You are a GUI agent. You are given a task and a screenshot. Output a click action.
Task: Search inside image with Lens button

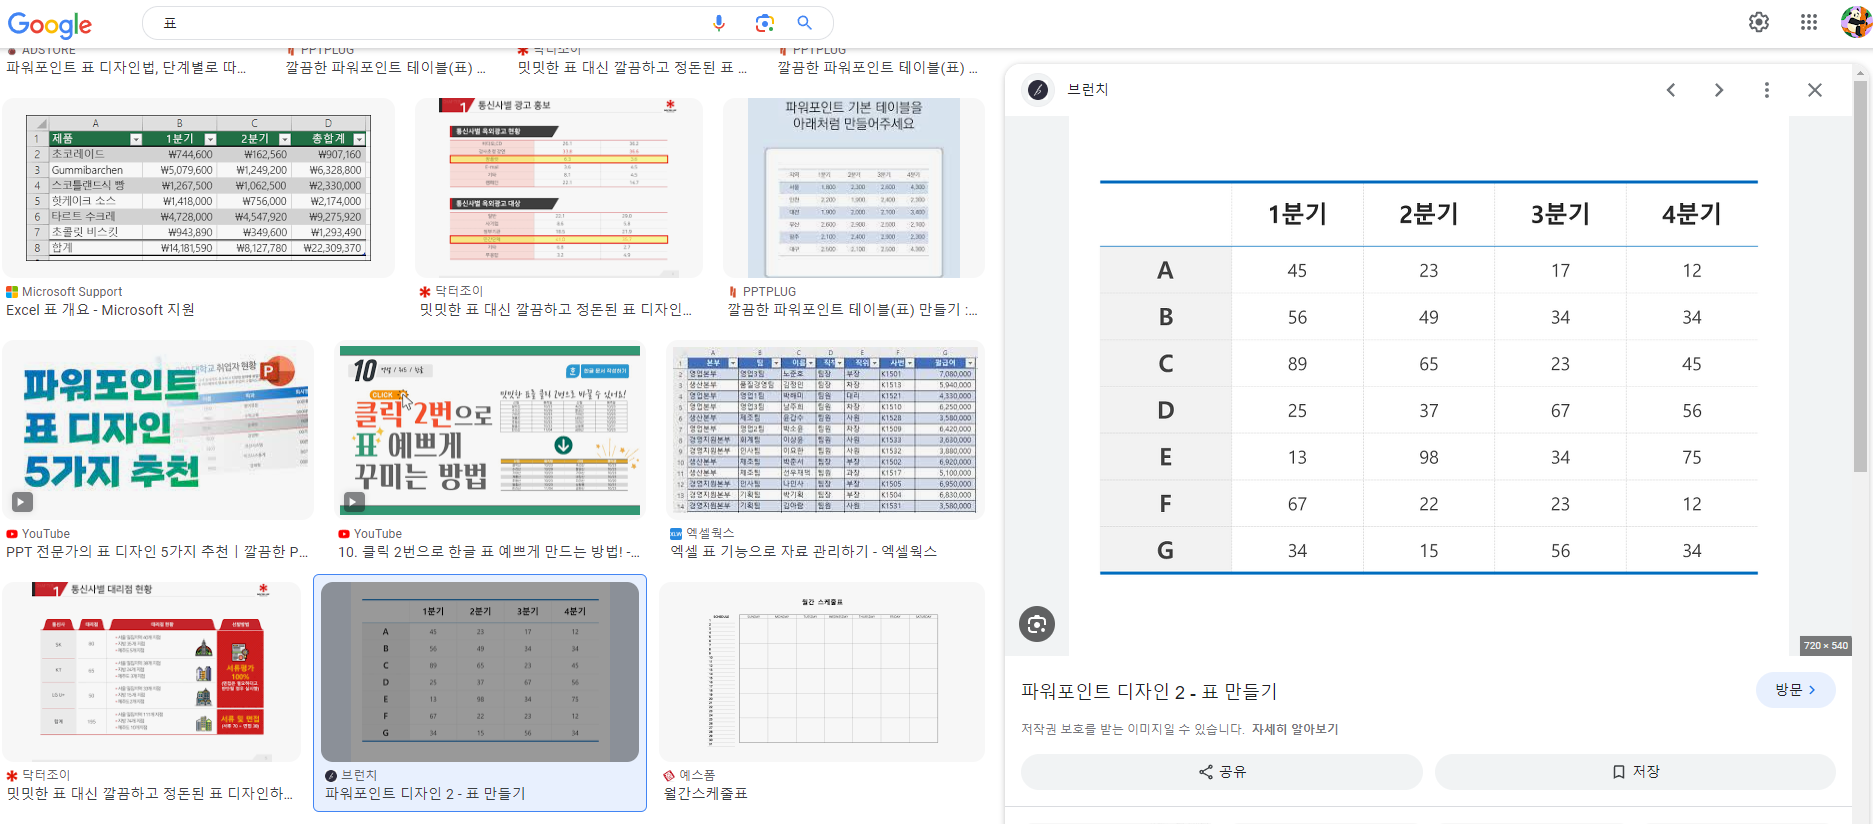click(x=1037, y=624)
